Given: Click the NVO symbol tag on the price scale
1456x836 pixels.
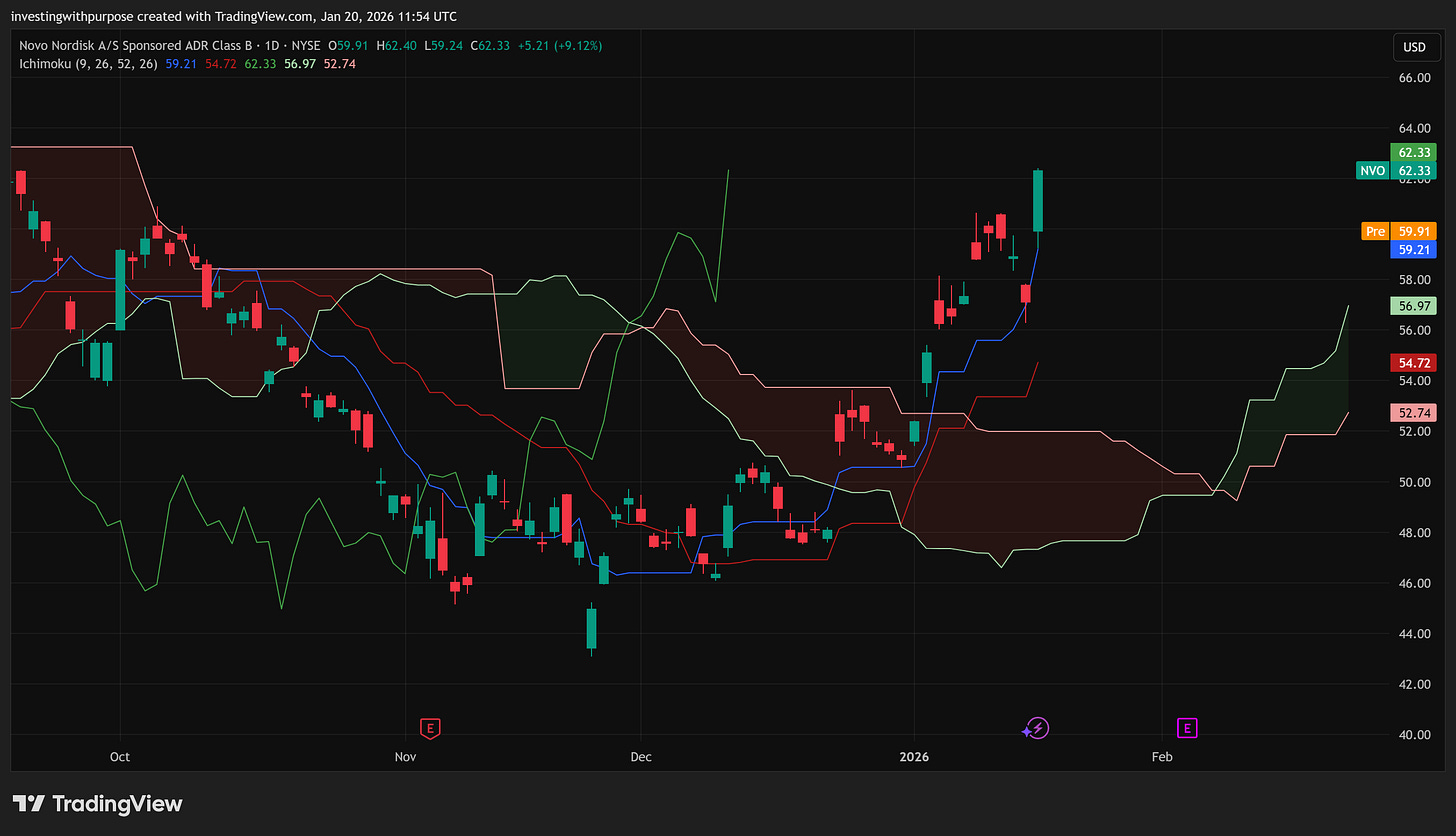Looking at the screenshot, I should pos(1373,171).
